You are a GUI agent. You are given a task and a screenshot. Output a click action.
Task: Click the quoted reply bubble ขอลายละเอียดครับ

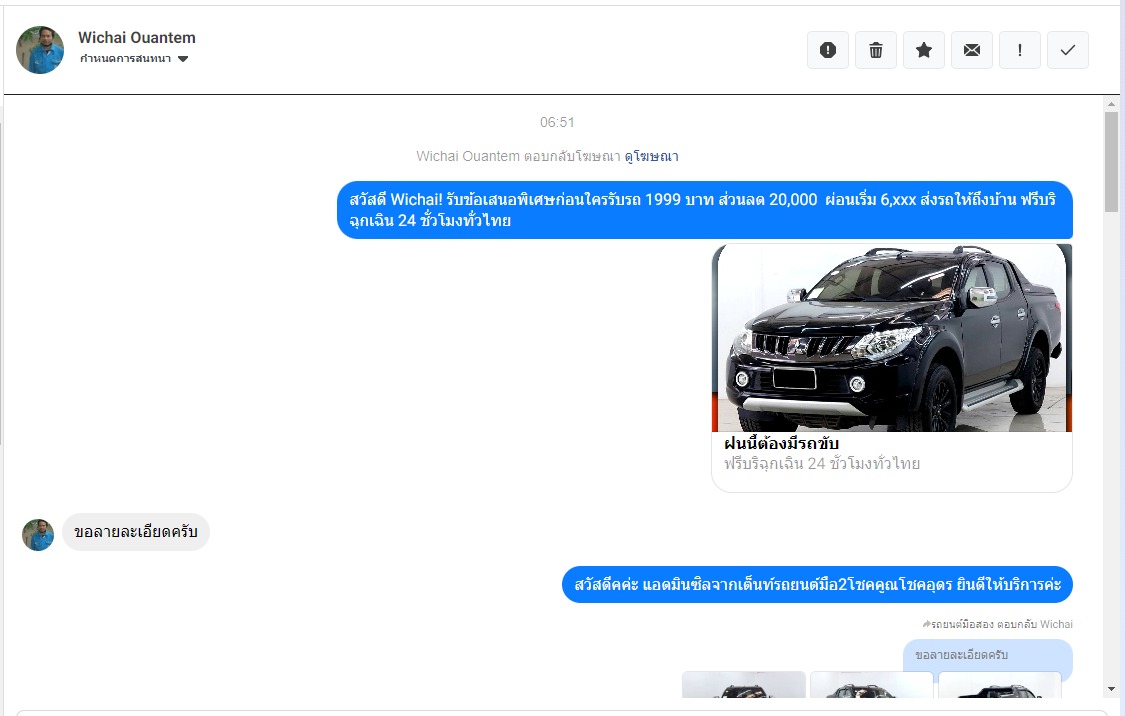[x=987, y=656]
